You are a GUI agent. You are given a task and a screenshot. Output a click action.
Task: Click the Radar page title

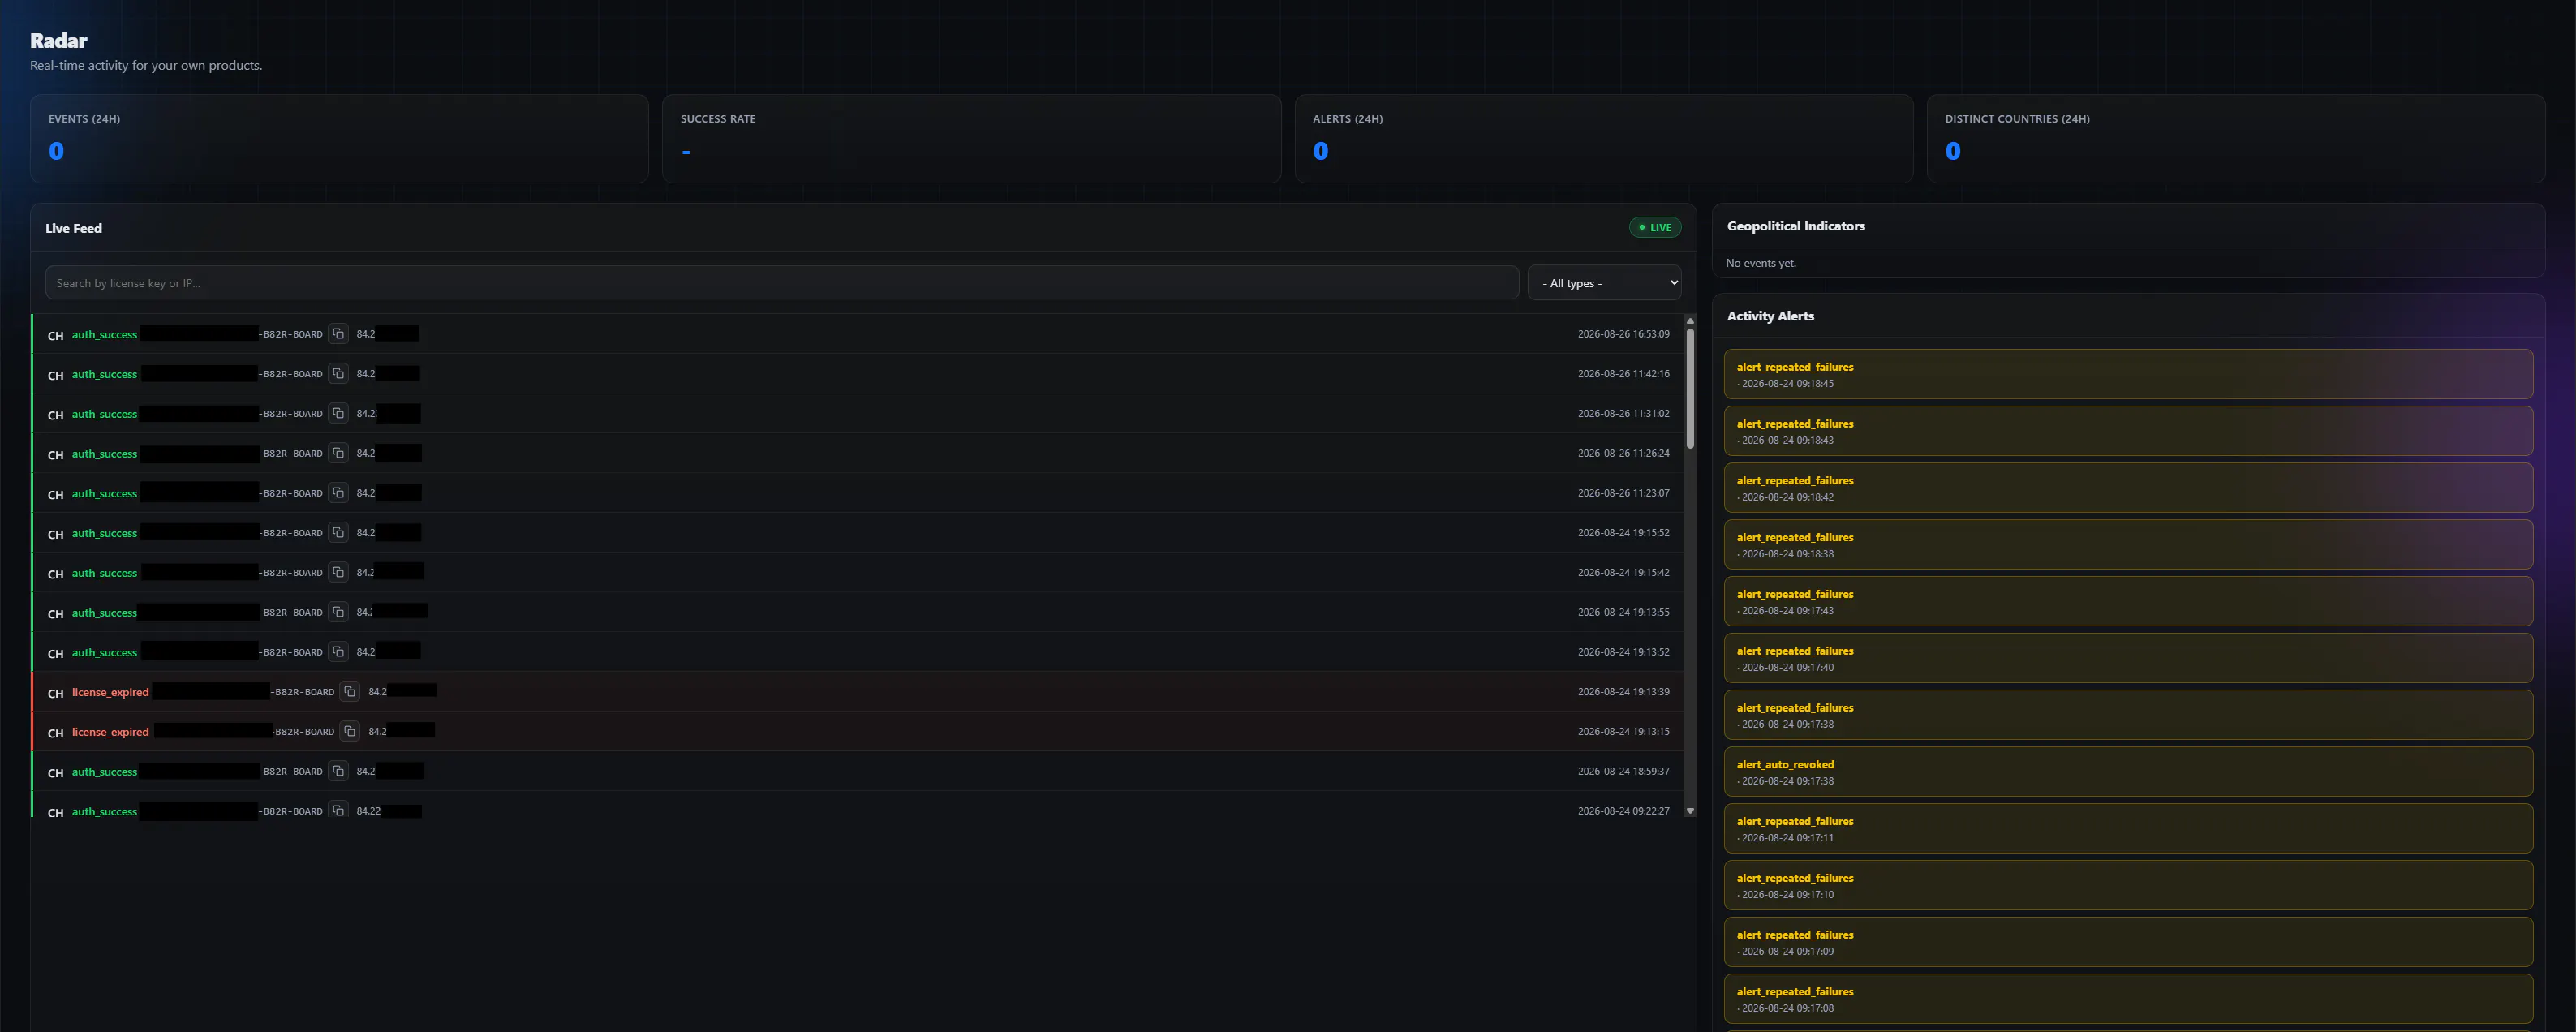tap(58, 41)
